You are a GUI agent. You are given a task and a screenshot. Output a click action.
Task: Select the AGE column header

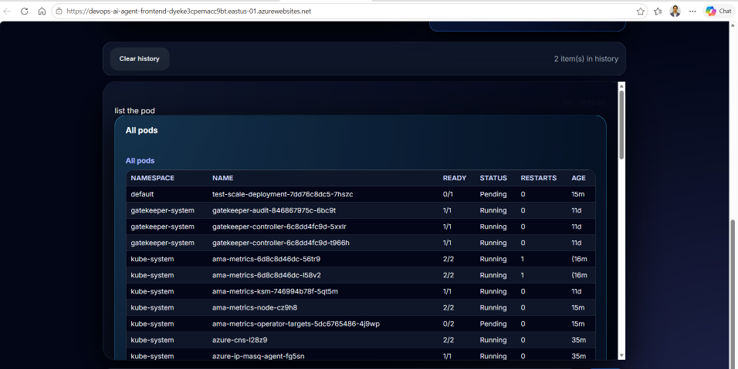(578, 178)
